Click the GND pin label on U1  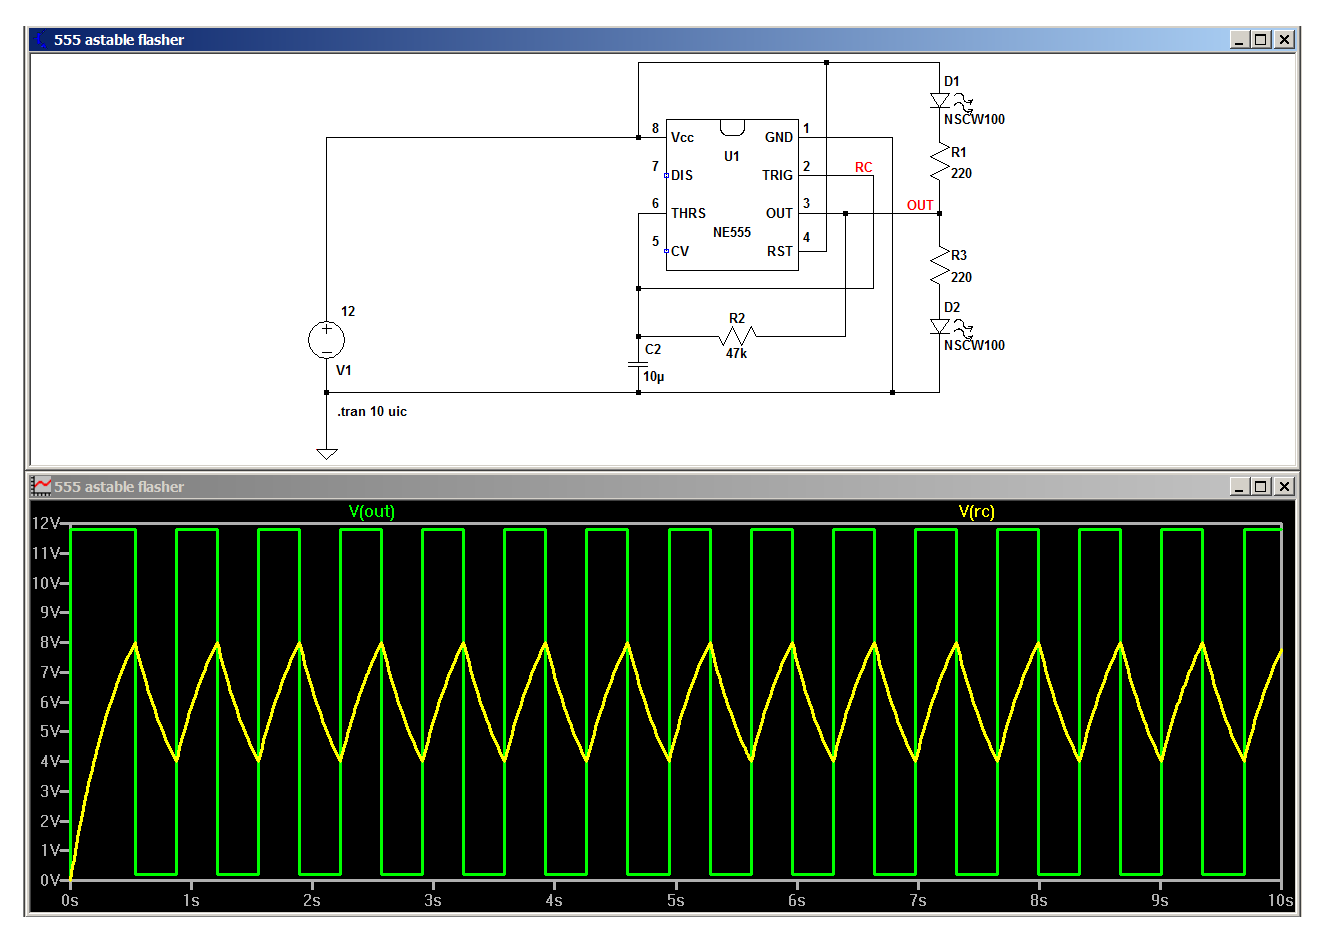click(x=779, y=137)
